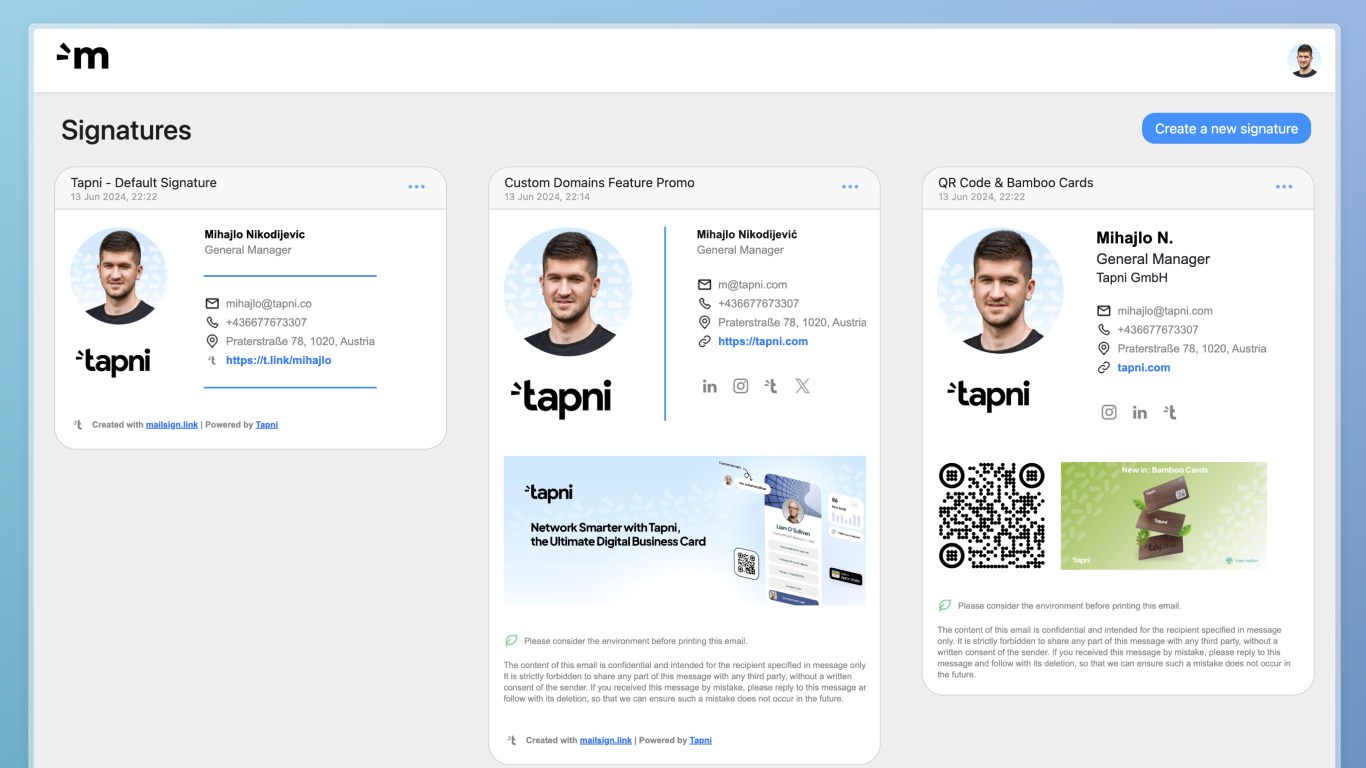
Task: Click Tapni social icon in Custom Domains card
Action: (x=771, y=386)
